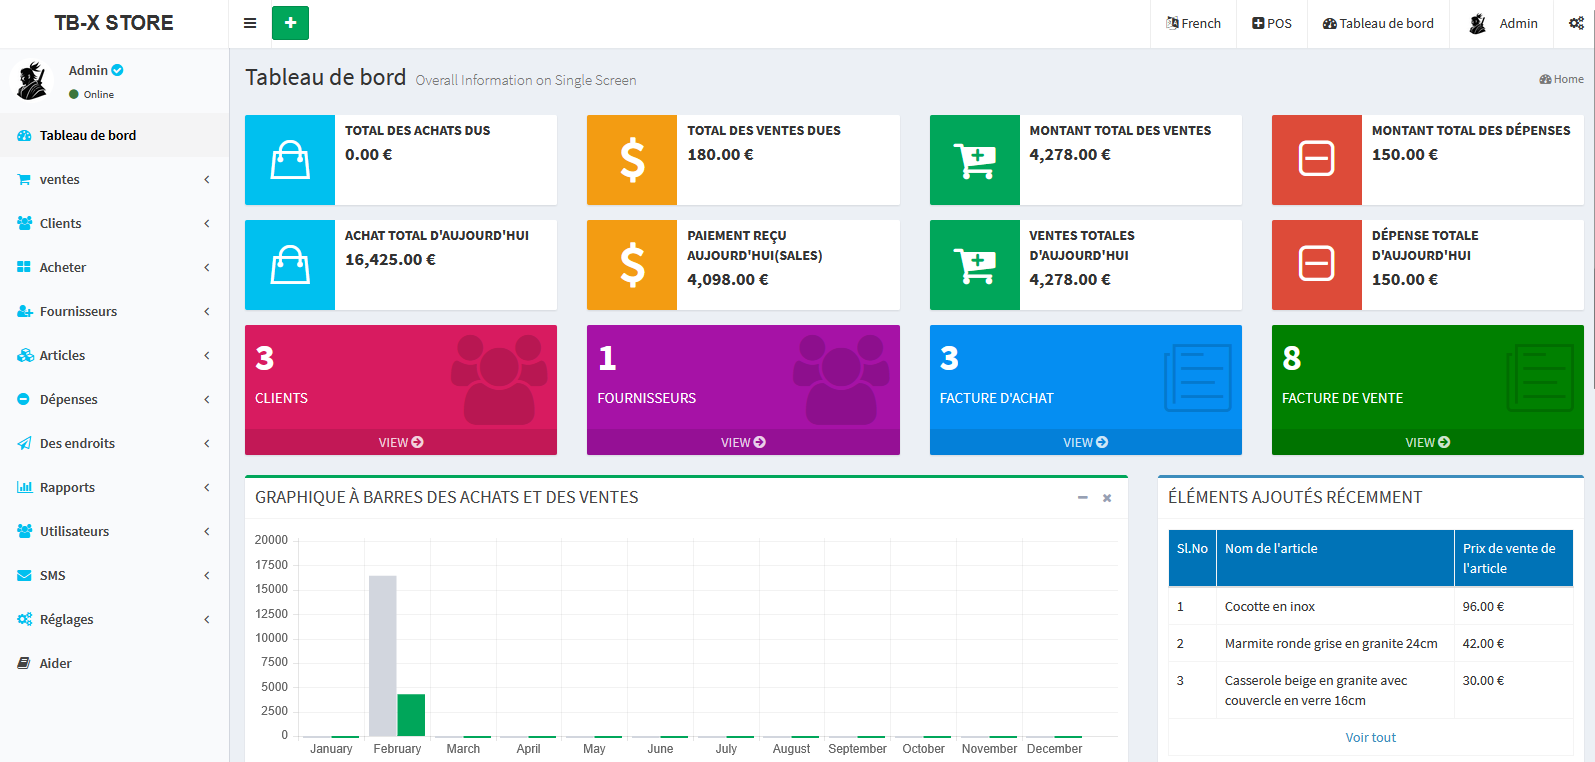The image size is (1595, 762).
Task: Click VIEW on the Clients card
Action: [x=400, y=442]
